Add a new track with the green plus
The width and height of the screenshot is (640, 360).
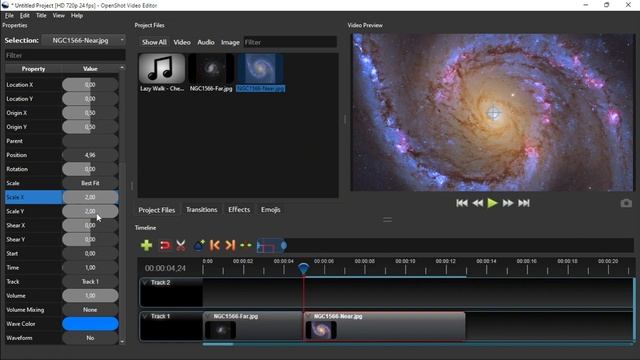point(146,245)
